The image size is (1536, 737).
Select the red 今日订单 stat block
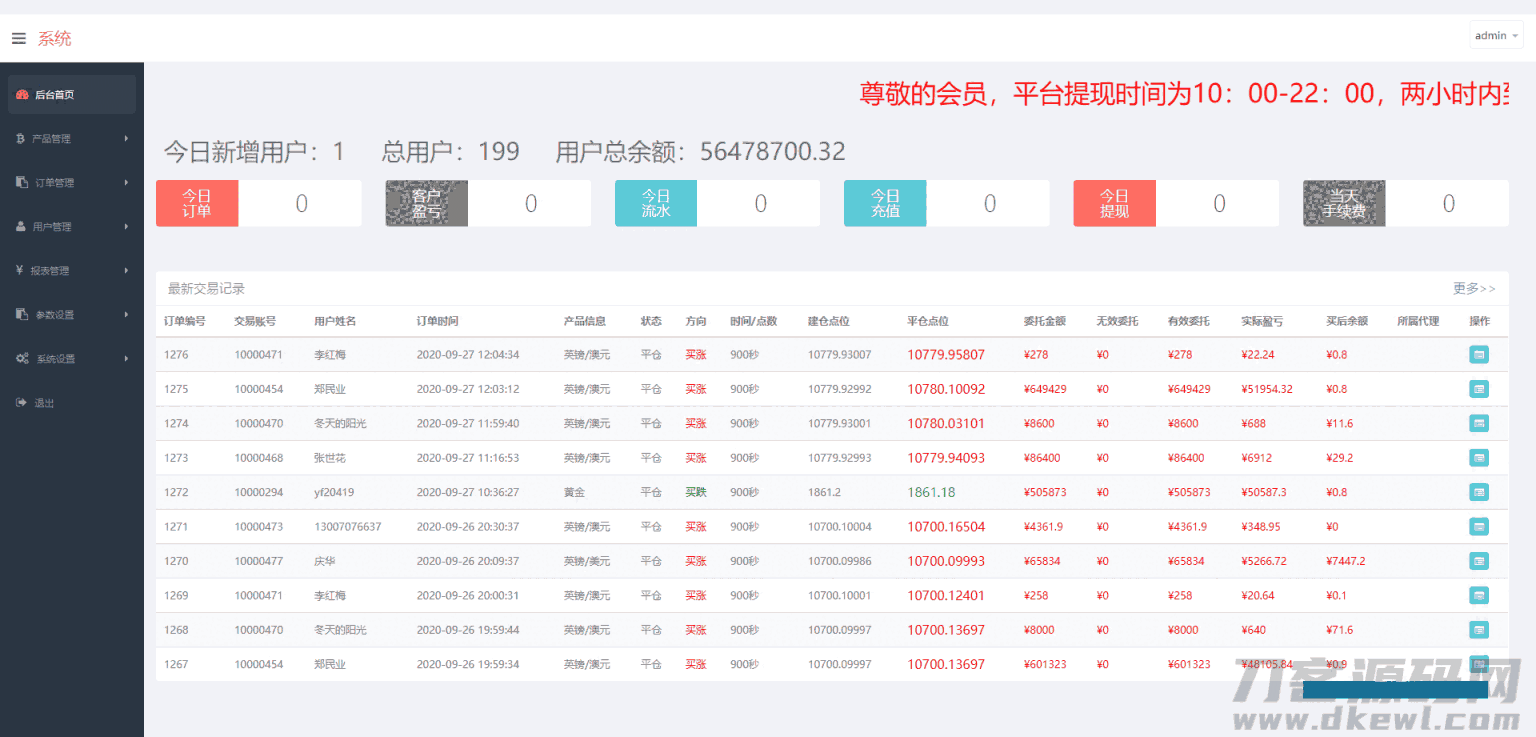click(197, 203)
